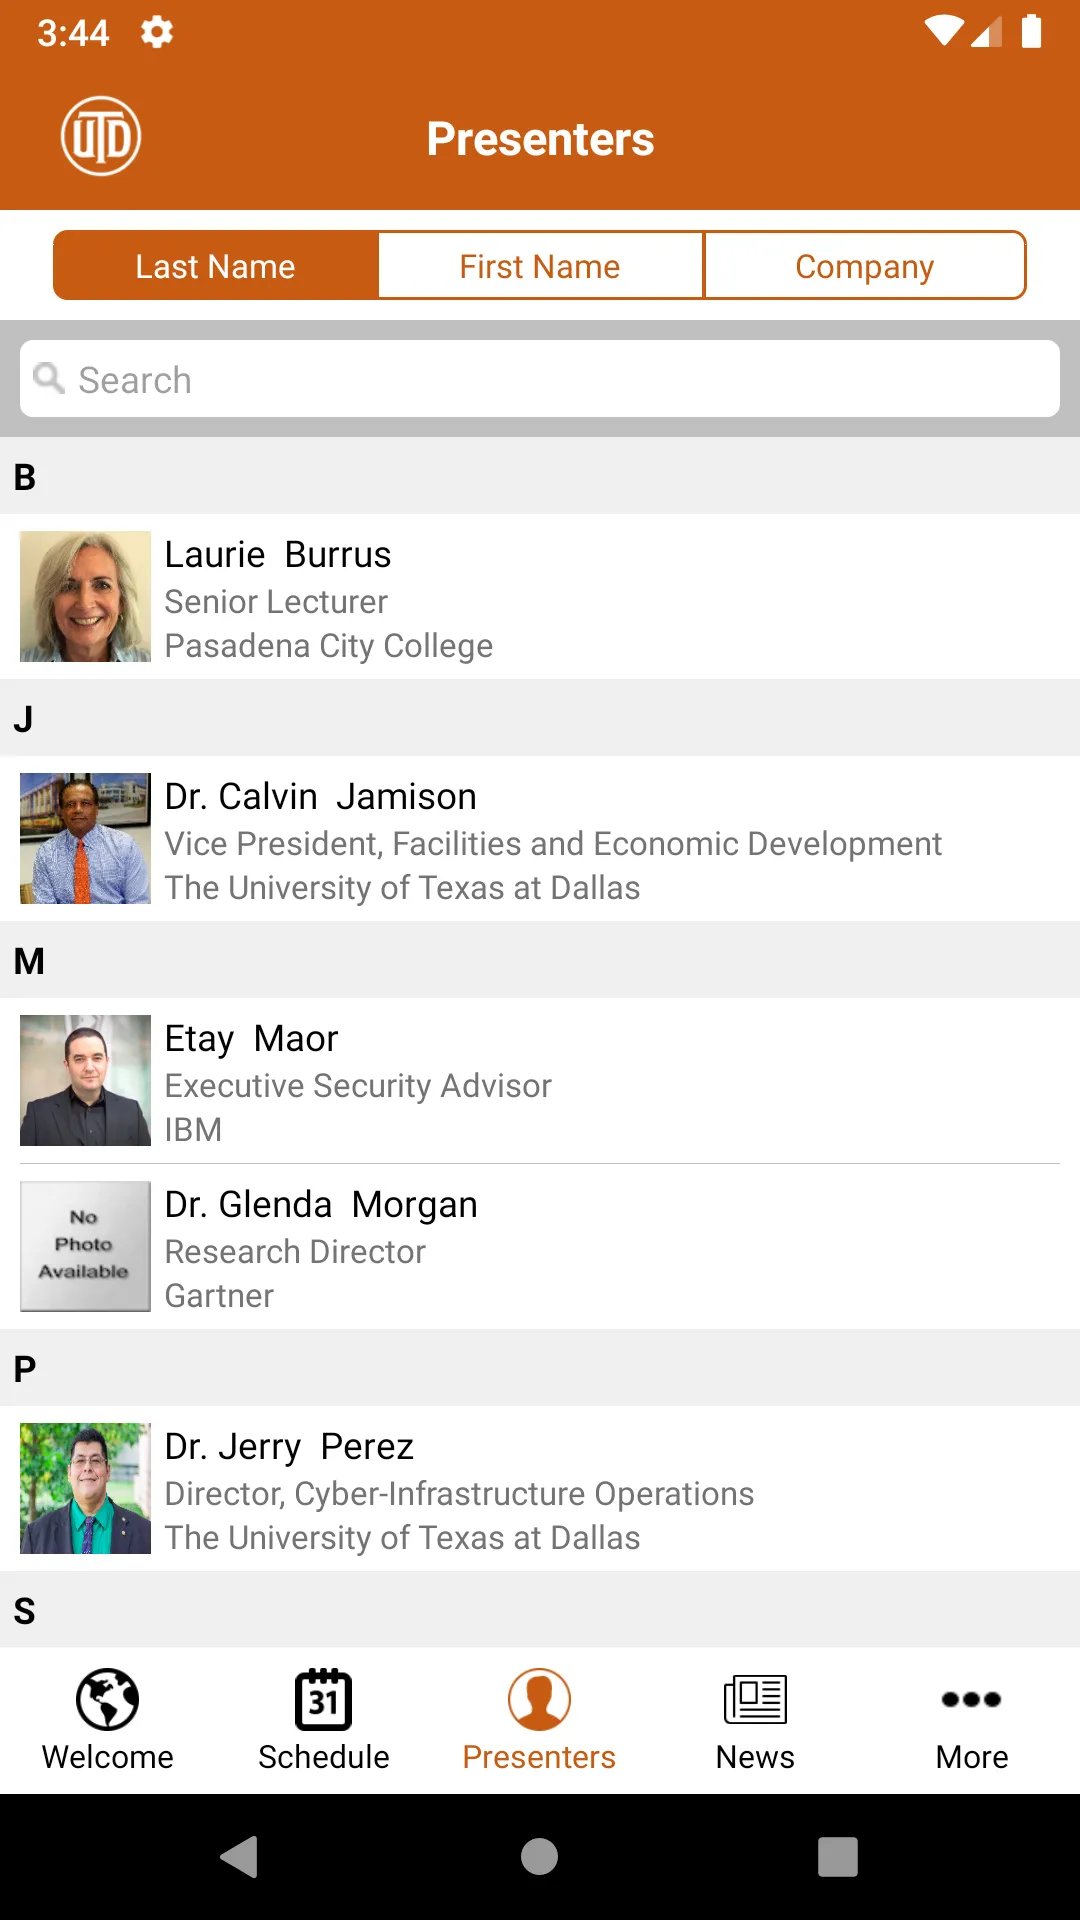
Task: Tap the Android home circle button
Action: pos(540,1857)
